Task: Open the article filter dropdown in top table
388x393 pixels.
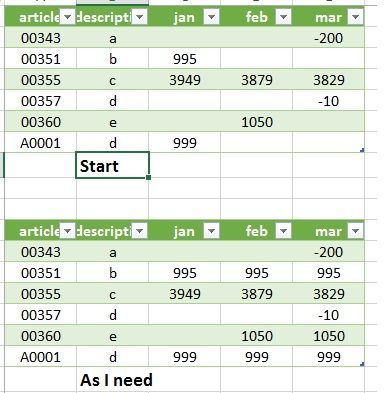Action: click(x=68, y=17)
